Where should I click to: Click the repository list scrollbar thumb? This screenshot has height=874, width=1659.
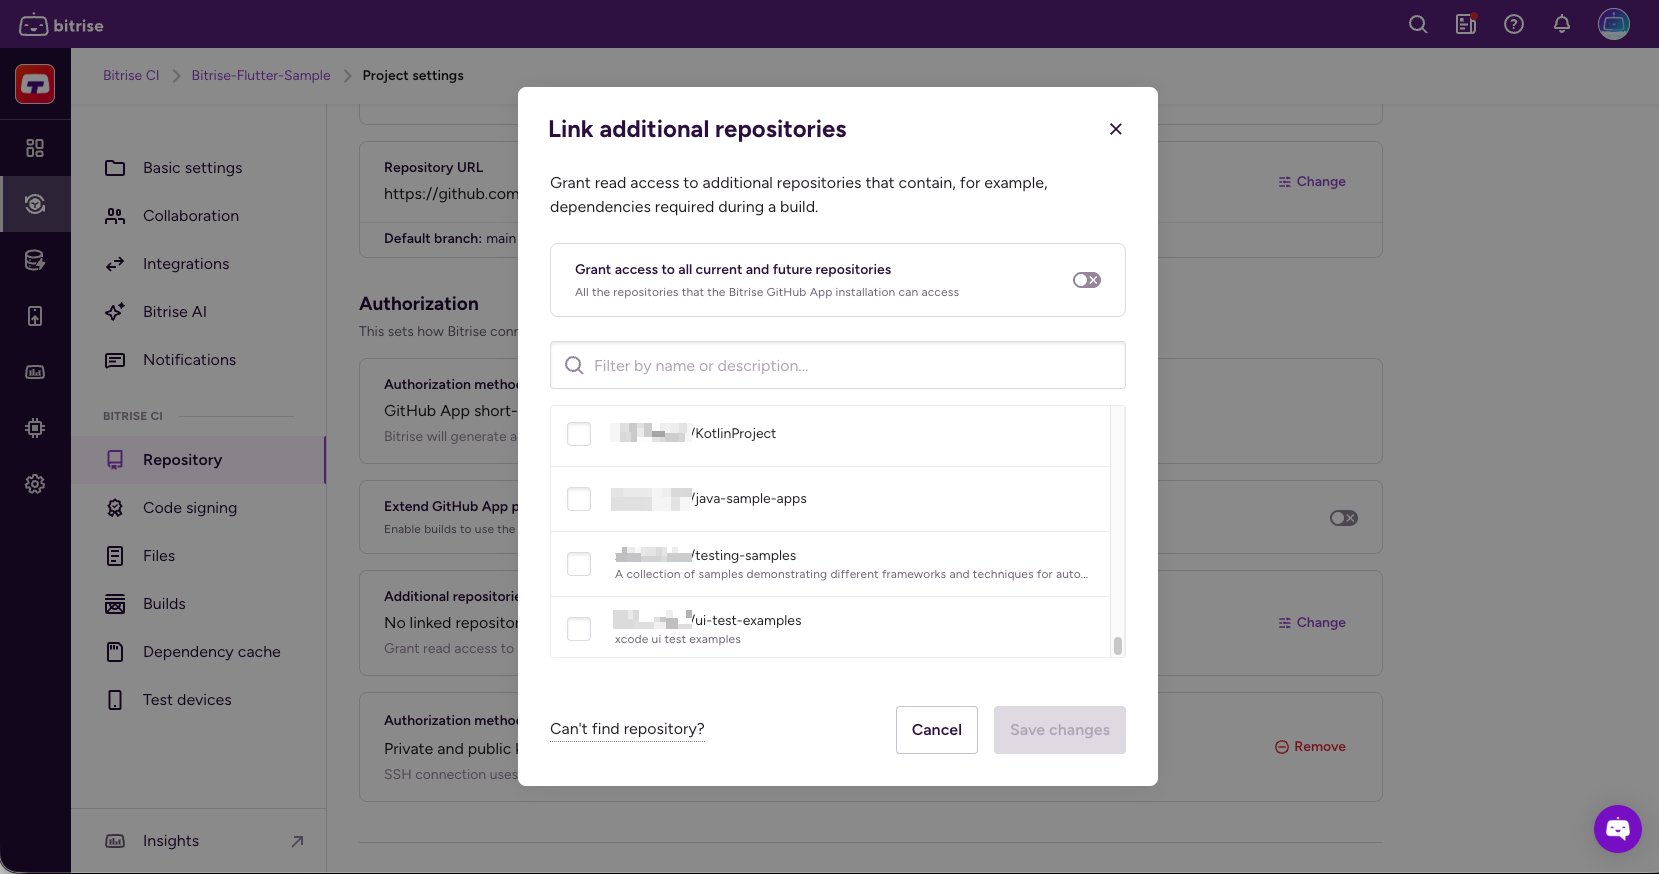pos(1118,646)
